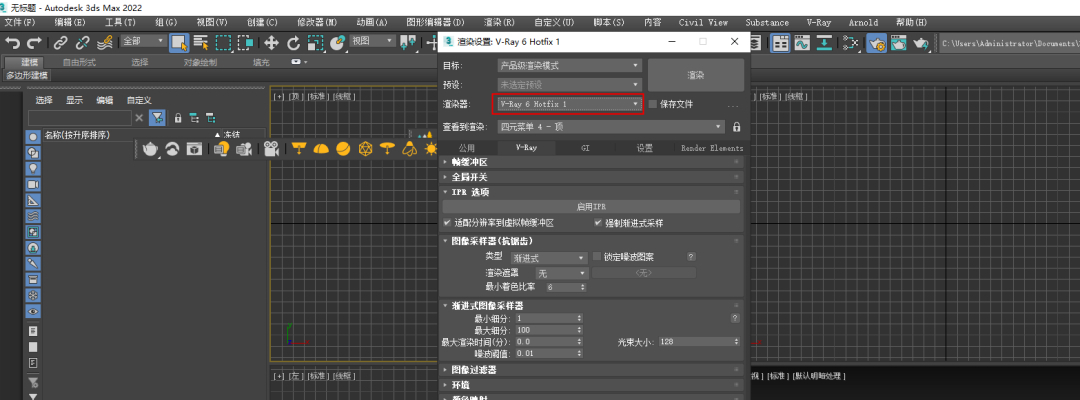1080x400 pixels.
Task: Switch to the 公用 tab
Action: tap(467, 147)
